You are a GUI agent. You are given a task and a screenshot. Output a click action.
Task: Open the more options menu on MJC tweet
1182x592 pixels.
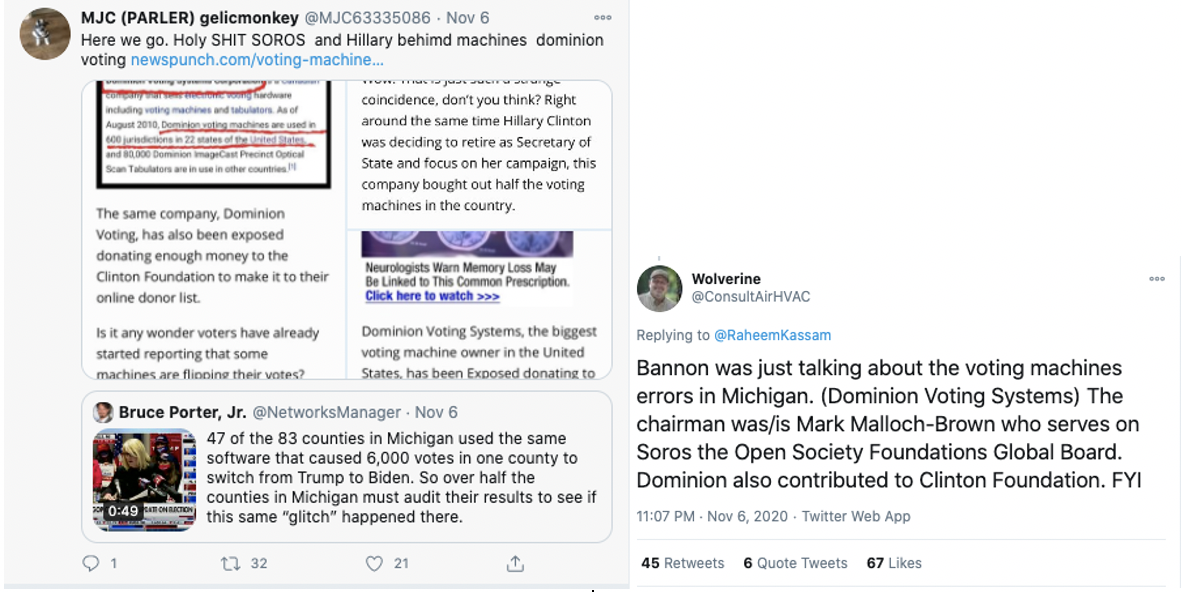pos(602,17)
